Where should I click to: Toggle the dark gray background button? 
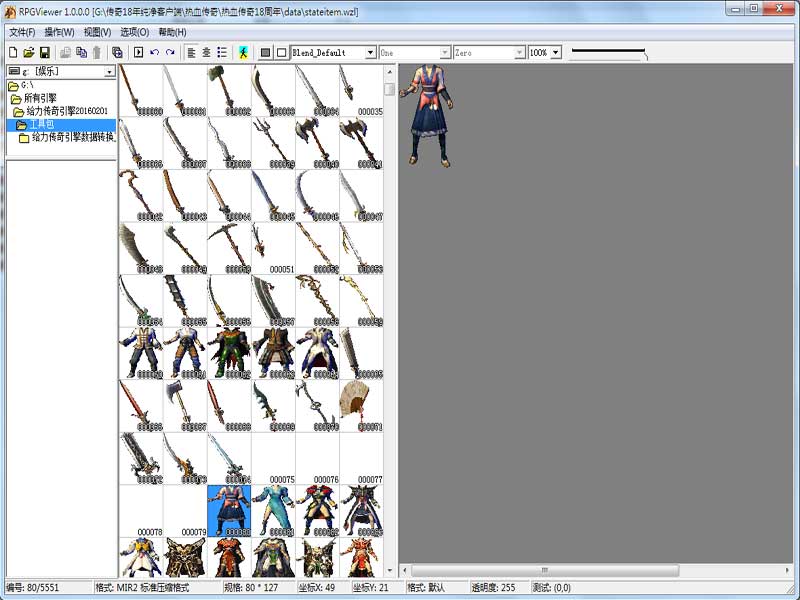(x=265, y=52)
